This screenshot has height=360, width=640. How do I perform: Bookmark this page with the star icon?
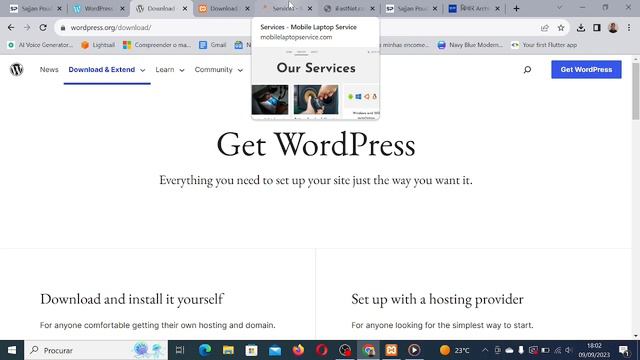pyautogui.click(x=561, y=28)
